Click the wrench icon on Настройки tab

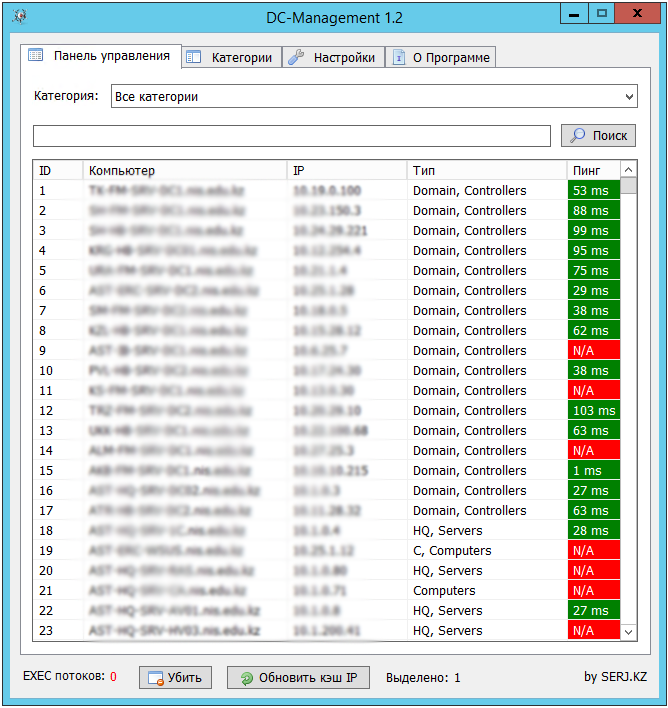click(296, 57)
